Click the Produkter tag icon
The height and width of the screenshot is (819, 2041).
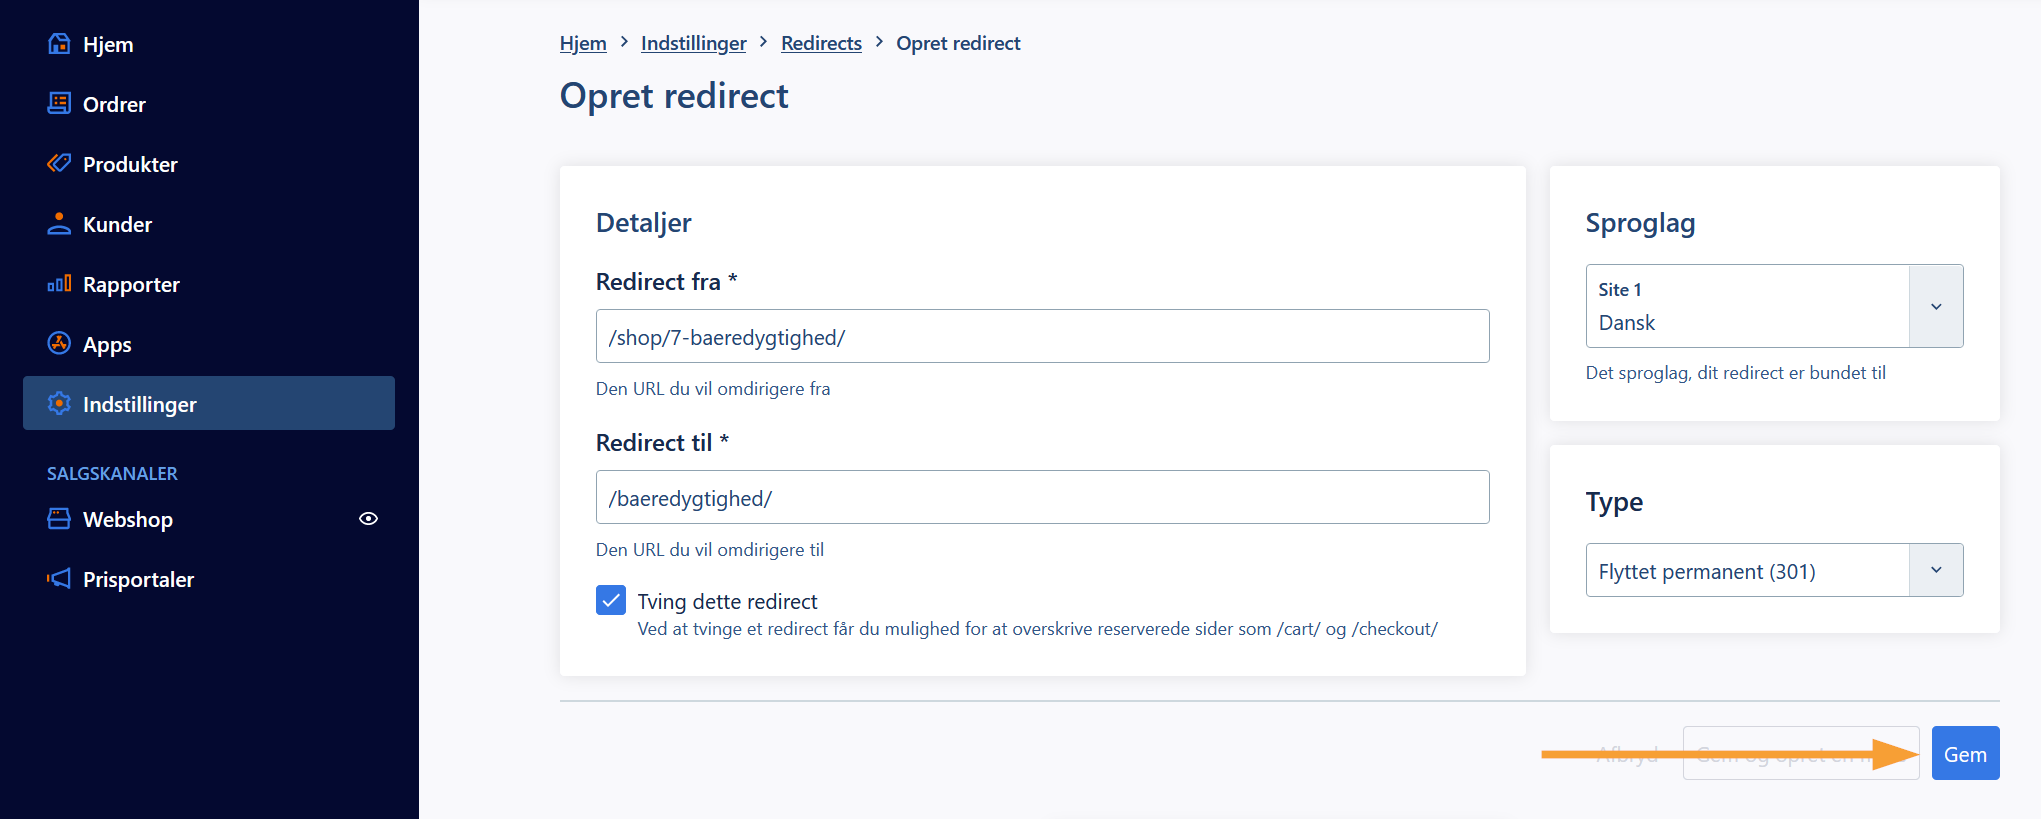click(x=59, y=163)
